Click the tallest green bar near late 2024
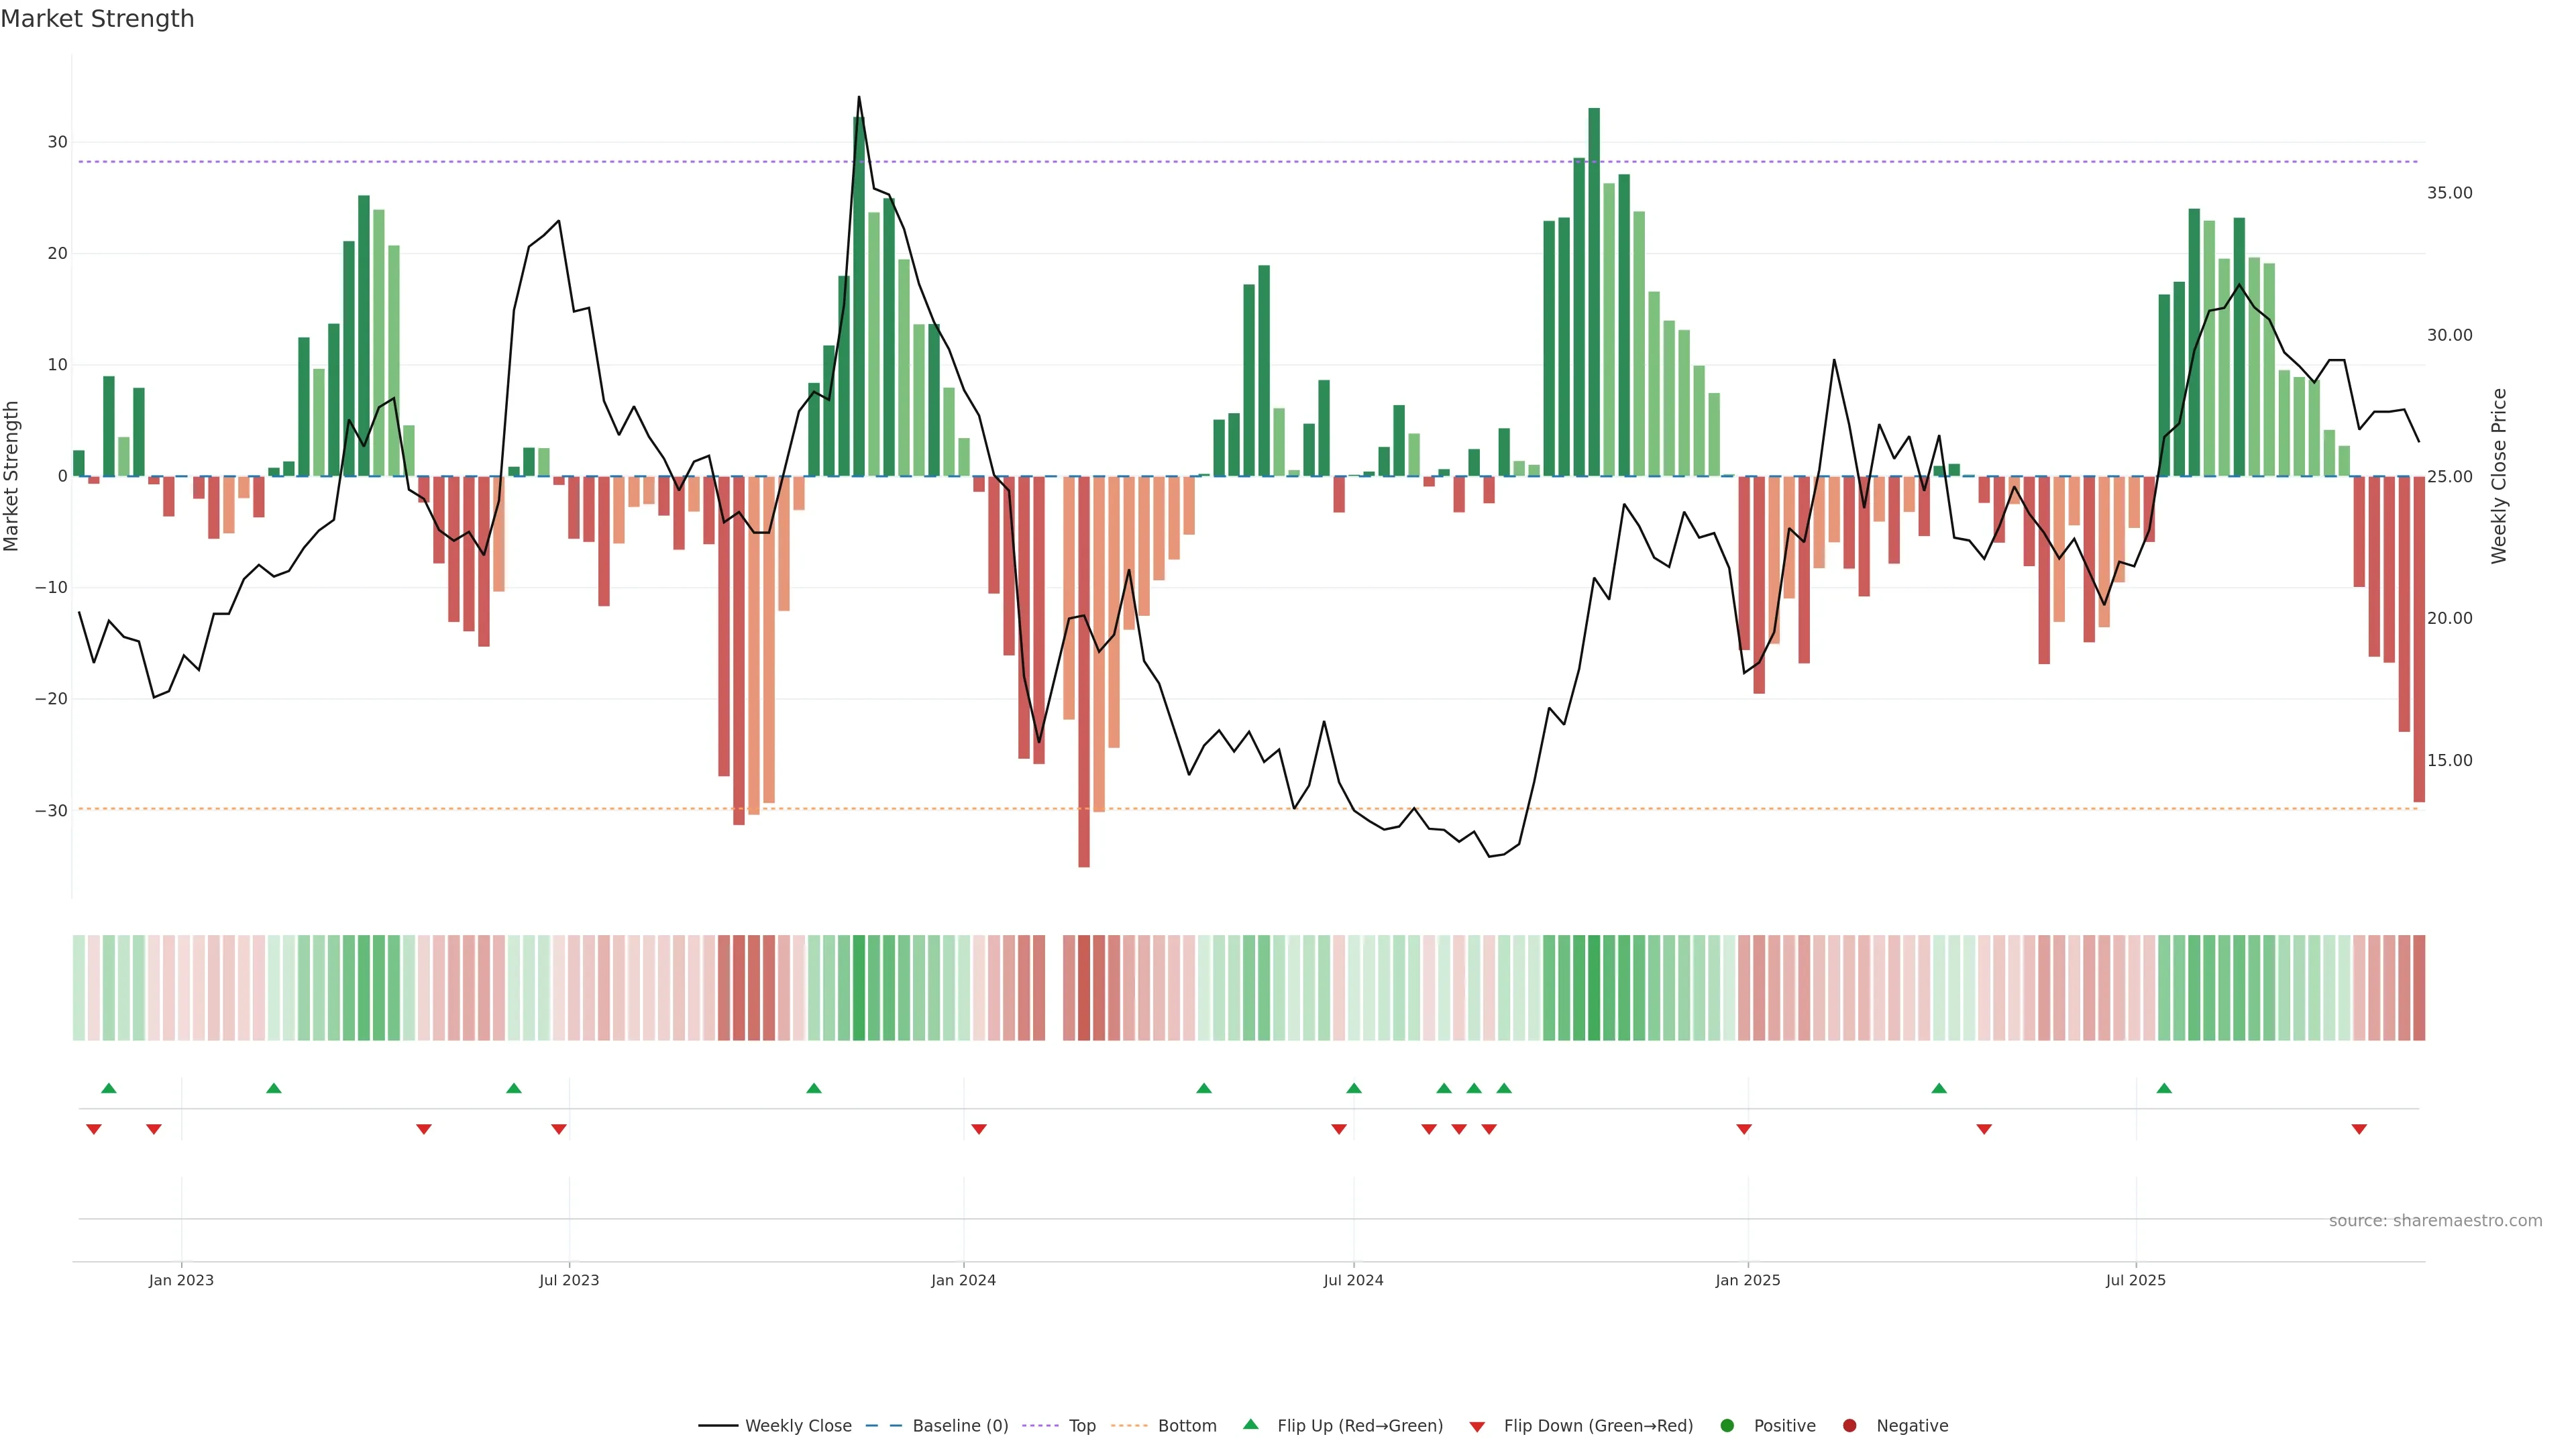This screenshot has width=2576, height=1449. 1594,290
